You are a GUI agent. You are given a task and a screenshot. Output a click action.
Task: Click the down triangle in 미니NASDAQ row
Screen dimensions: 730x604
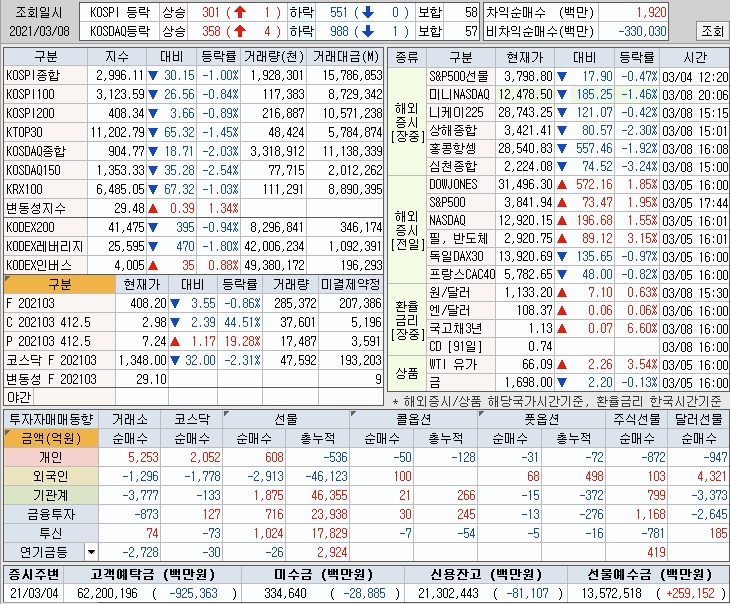[562, 95]
